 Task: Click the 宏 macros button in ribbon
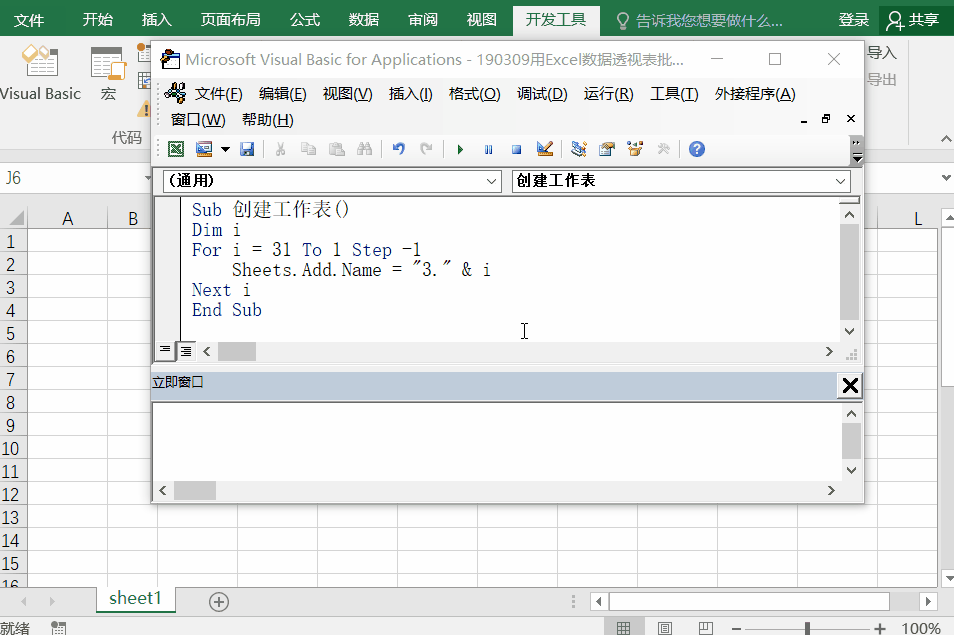click(x=108, y=73)
